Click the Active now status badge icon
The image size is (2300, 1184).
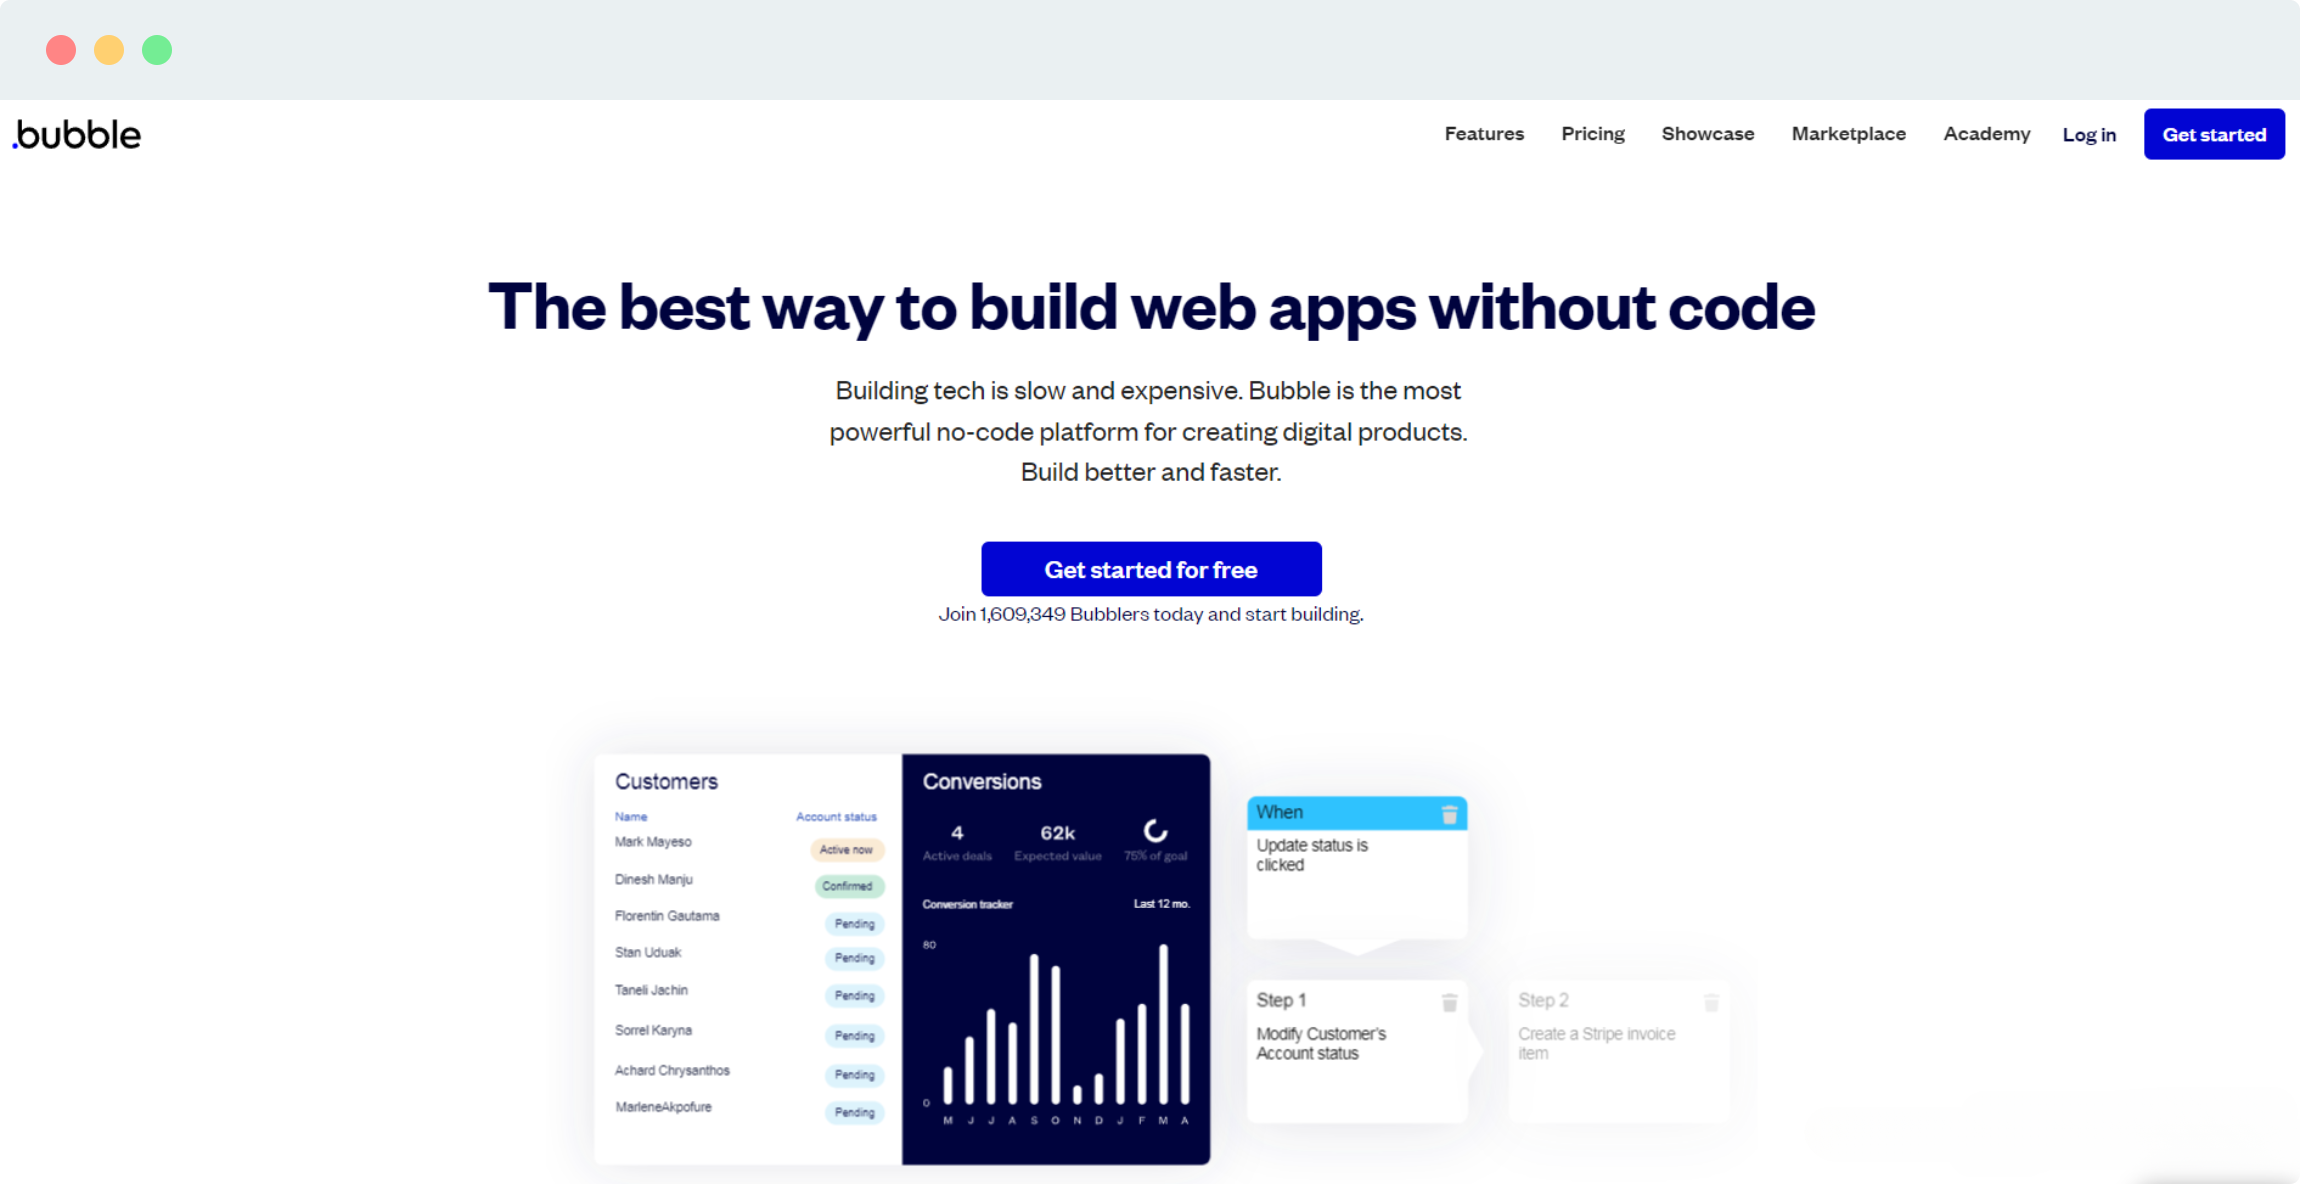(841, 849)
